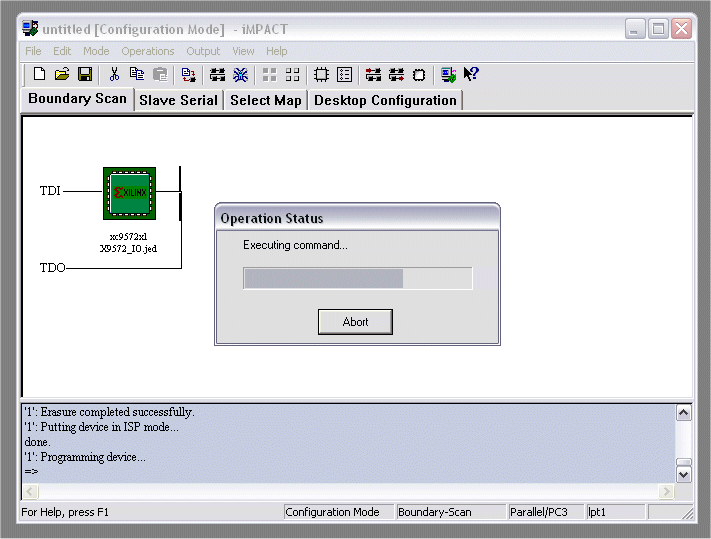This screenshot has width=711, height=539.
Task: Click the TDO label in chain view
Action: [x=52, y=268]
